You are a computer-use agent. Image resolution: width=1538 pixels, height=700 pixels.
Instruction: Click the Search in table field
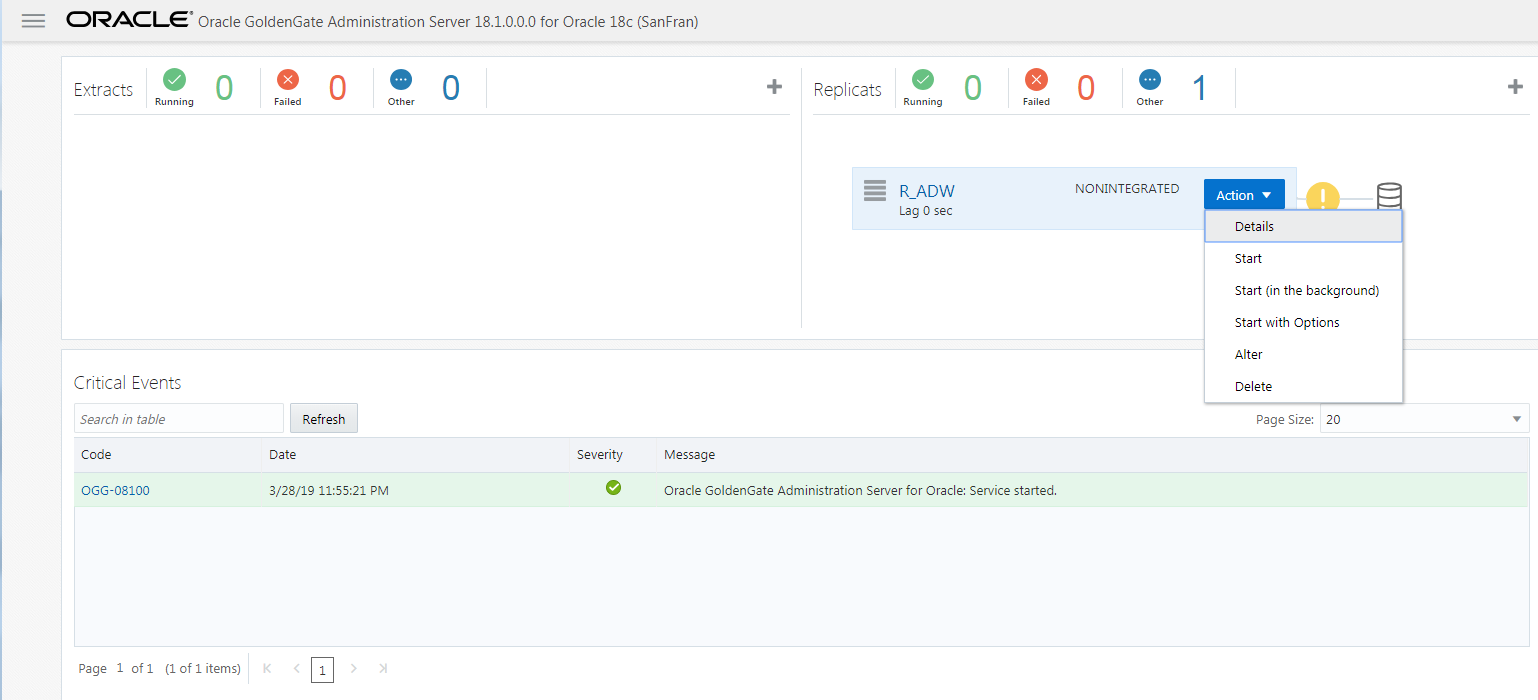coord(179,419)
